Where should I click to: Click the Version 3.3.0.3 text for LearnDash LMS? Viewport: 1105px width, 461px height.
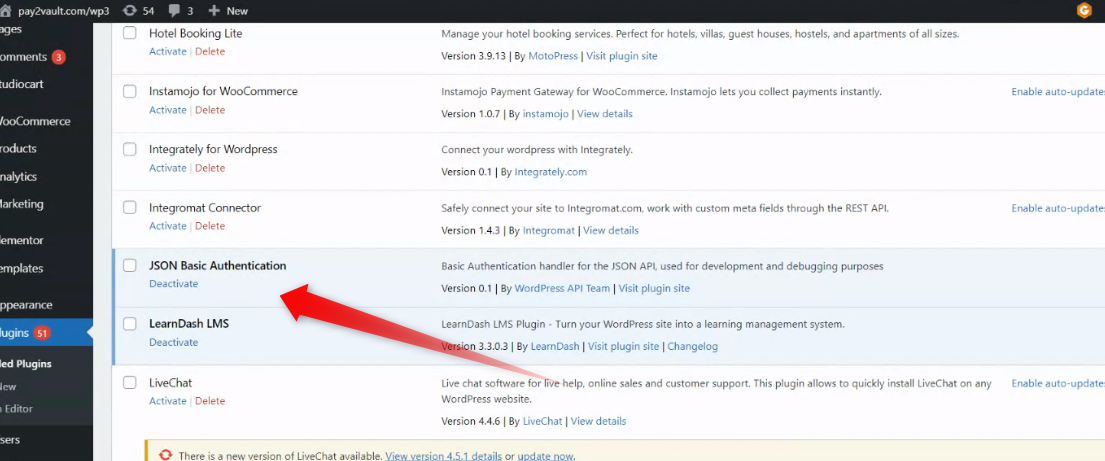point(476,347)
